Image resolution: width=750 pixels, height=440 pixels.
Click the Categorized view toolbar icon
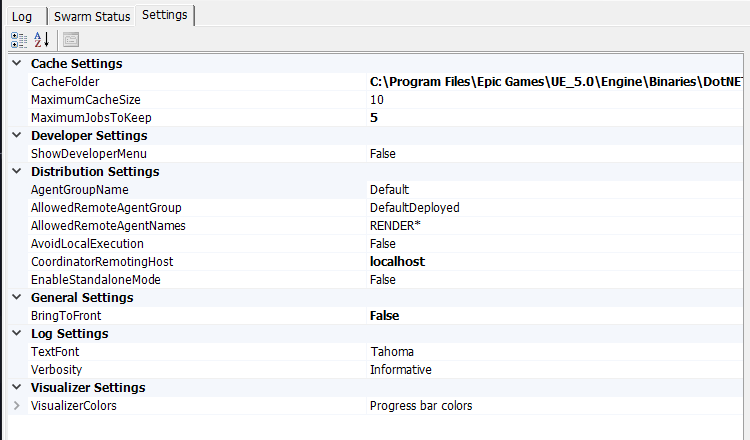(19, 40)
